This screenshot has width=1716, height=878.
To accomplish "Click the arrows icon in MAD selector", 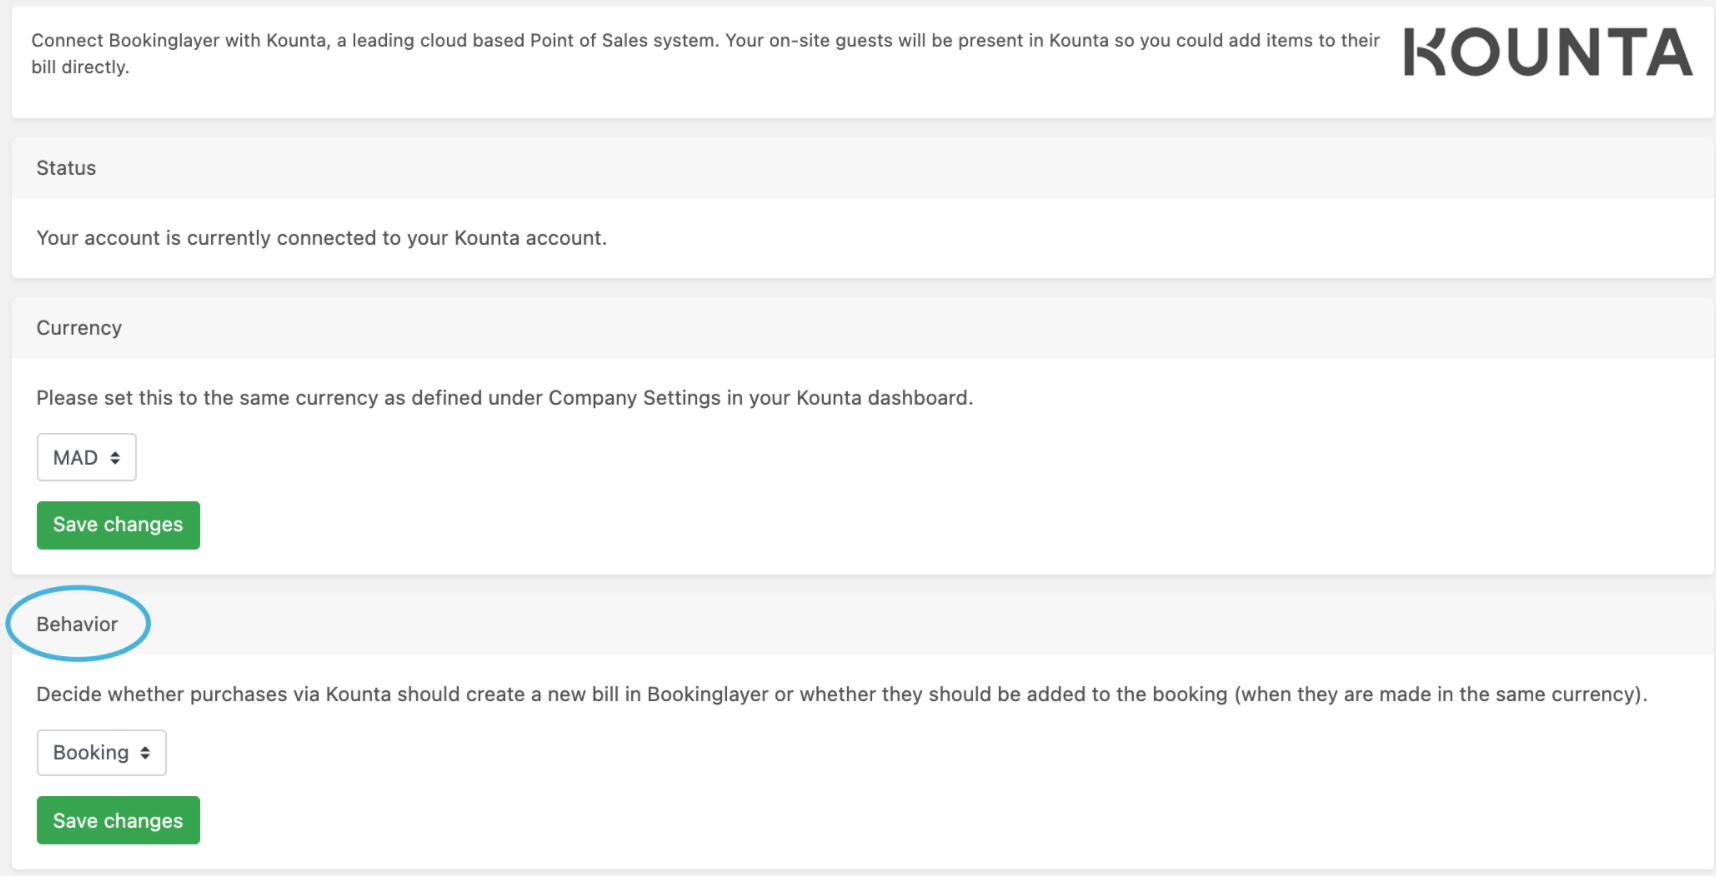I will point(115,458).
